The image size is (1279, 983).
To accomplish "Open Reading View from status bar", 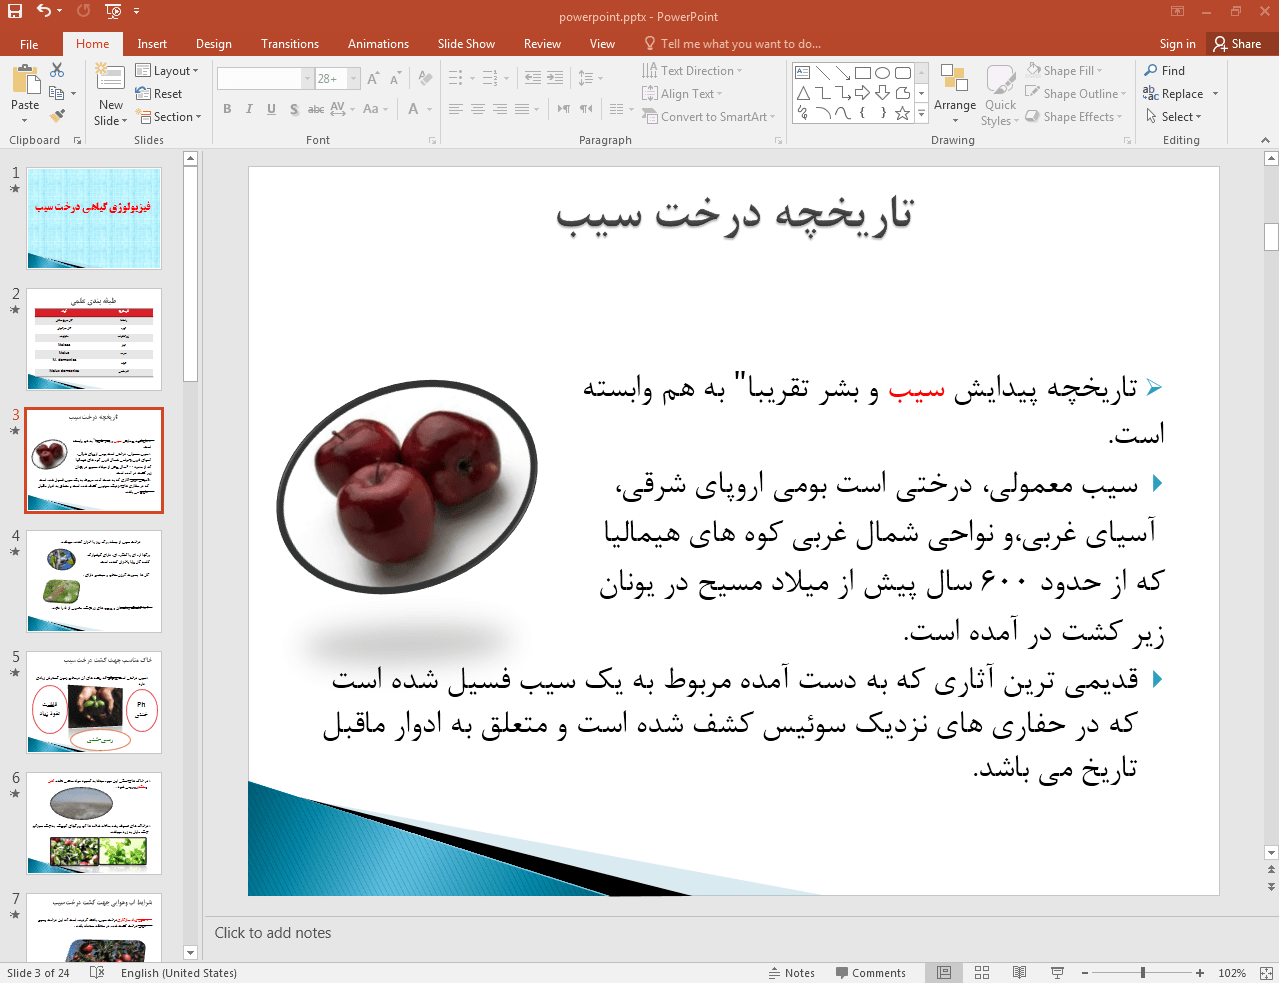I will pos(1019,973).
